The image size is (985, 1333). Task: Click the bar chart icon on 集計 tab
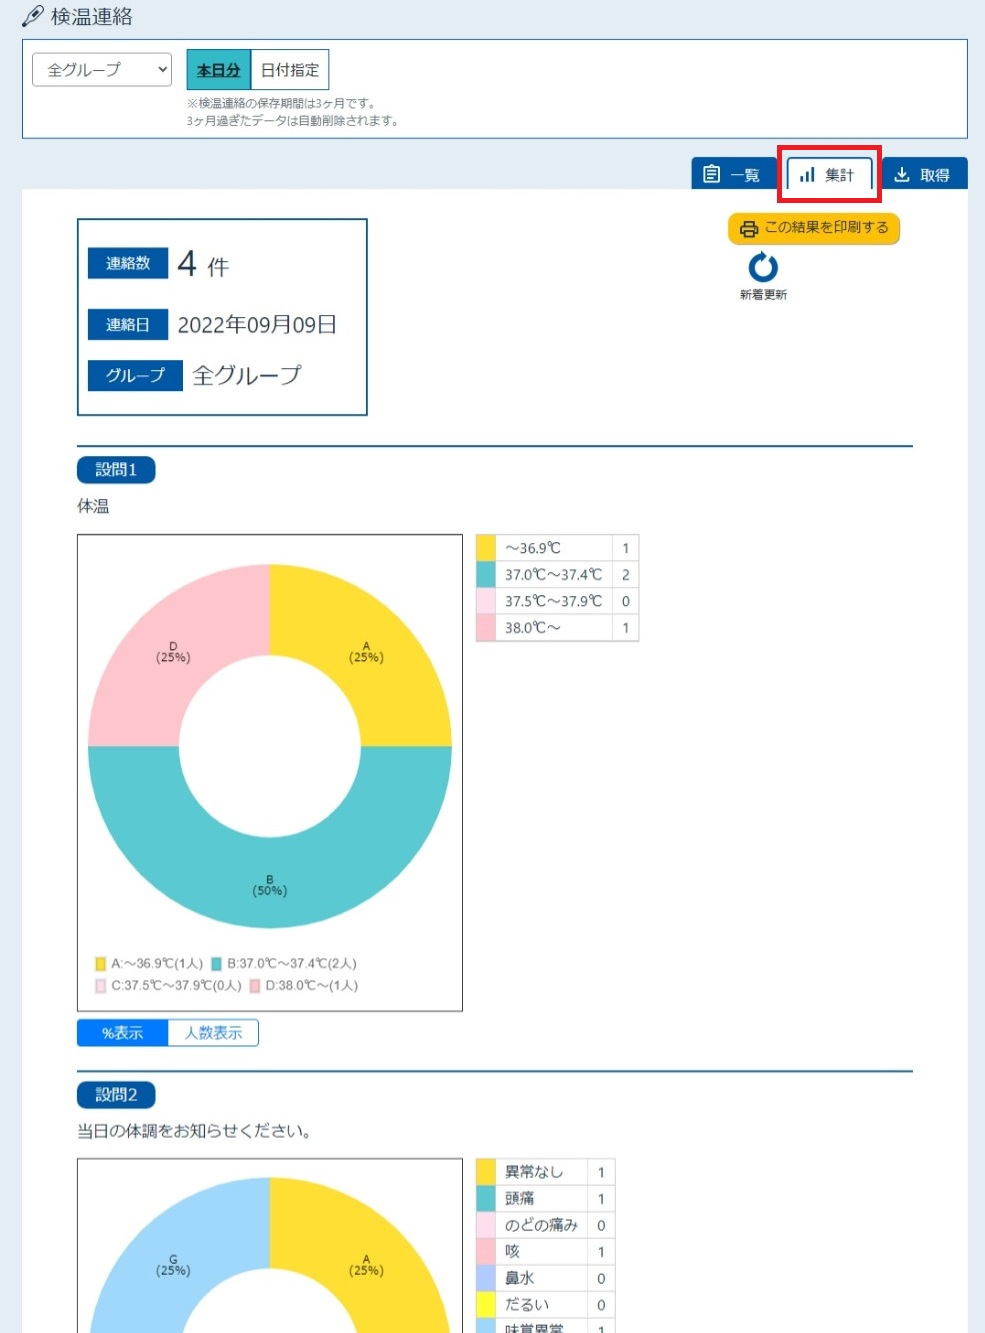(x=807, y=174)
